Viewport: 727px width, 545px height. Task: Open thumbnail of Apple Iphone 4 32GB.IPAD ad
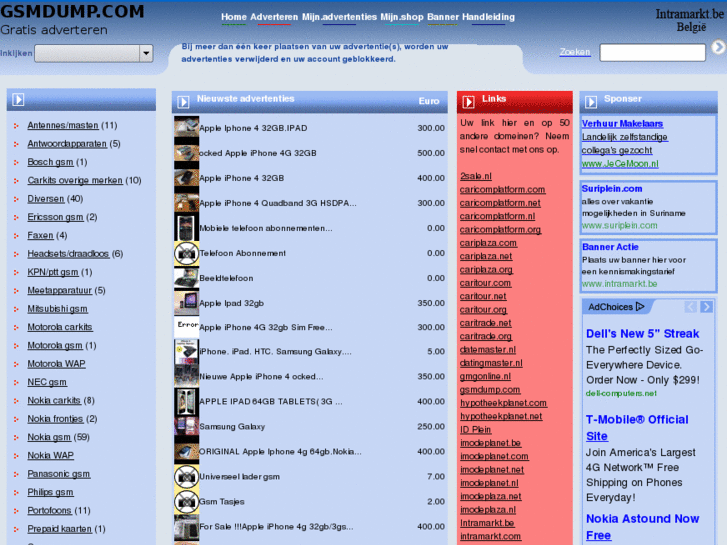[186, 127]
